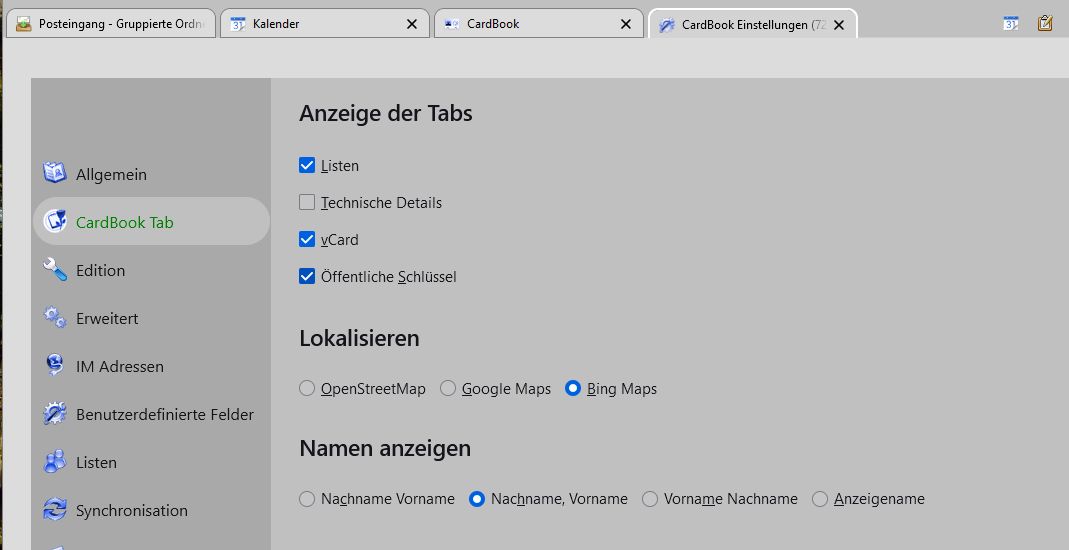1069x550 pixels.
Task: Open the tasks clipboard icon top-right
Action: coord(1044,24)
